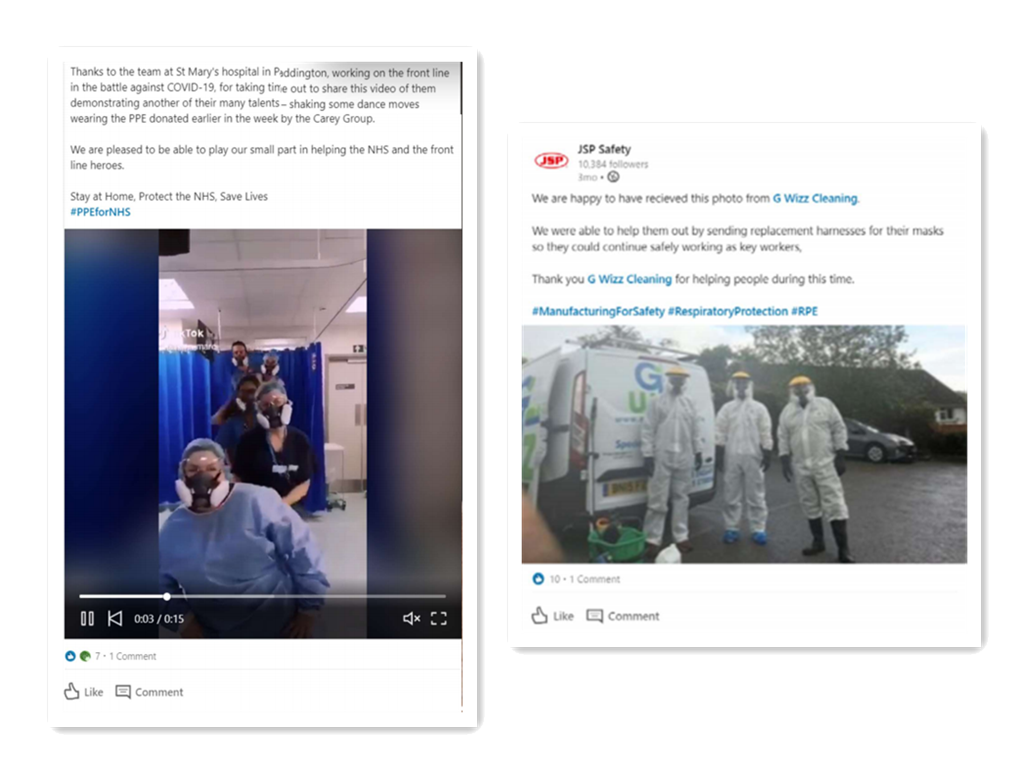View "1 Comment" on hospital video post

(133, 656)
